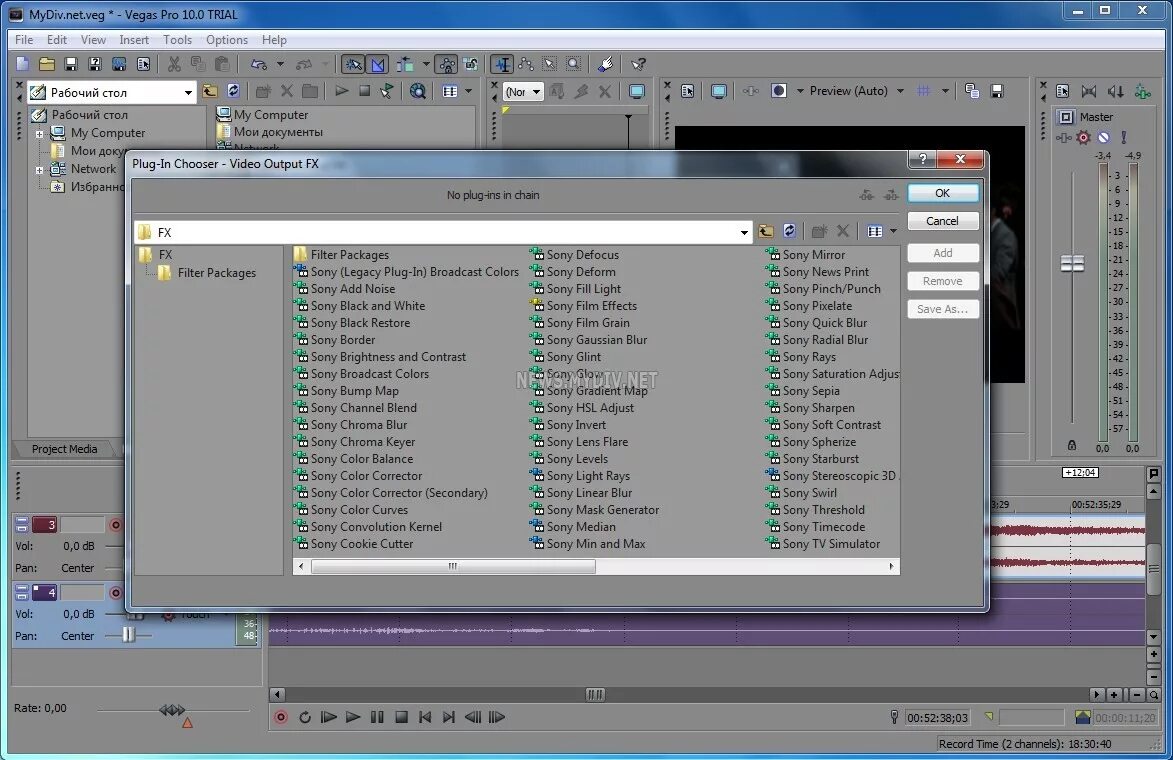Toggle Lock Envelopes to Events icon
The image size is (1173, 760).
[x=447, y=64]
